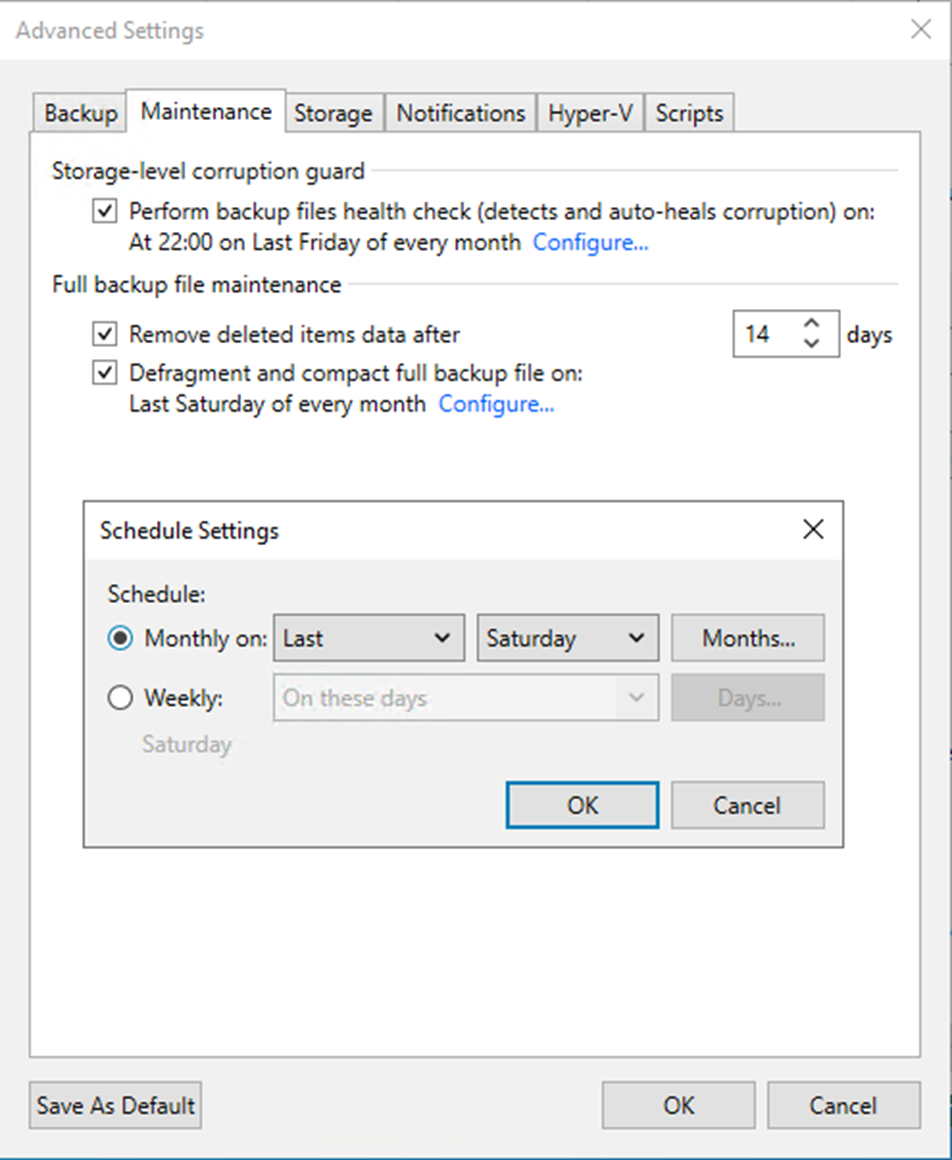Open the Storage tab
Viewport: 952px width, 1160px height.
pos(333,114)
